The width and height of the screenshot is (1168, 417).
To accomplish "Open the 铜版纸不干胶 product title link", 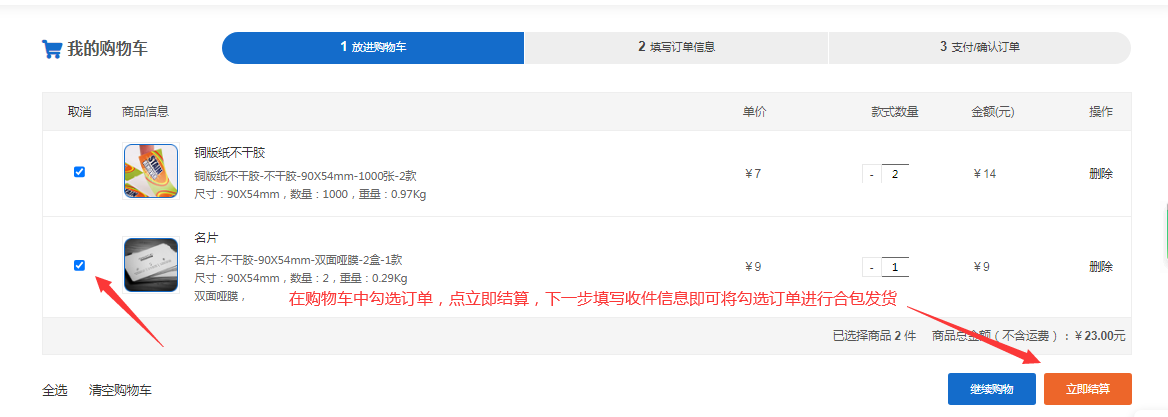I will click(x=230, y=153).
